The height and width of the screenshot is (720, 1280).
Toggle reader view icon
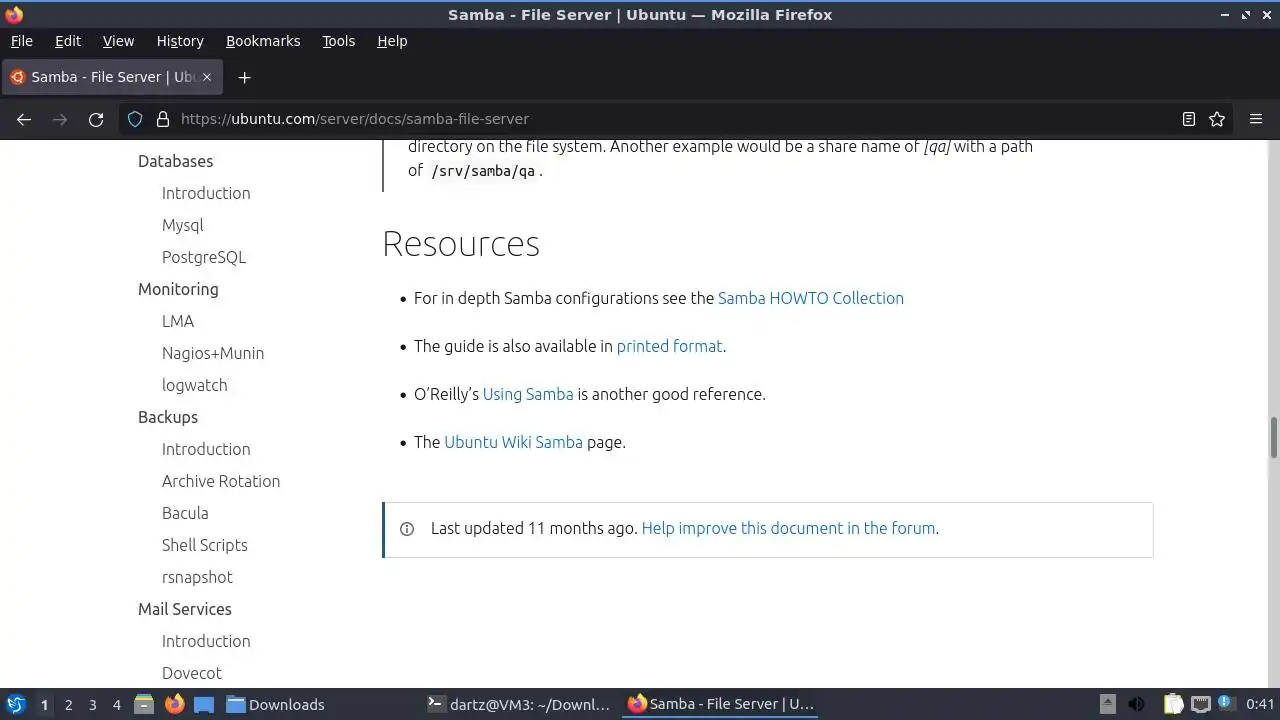pos(1189,119)
